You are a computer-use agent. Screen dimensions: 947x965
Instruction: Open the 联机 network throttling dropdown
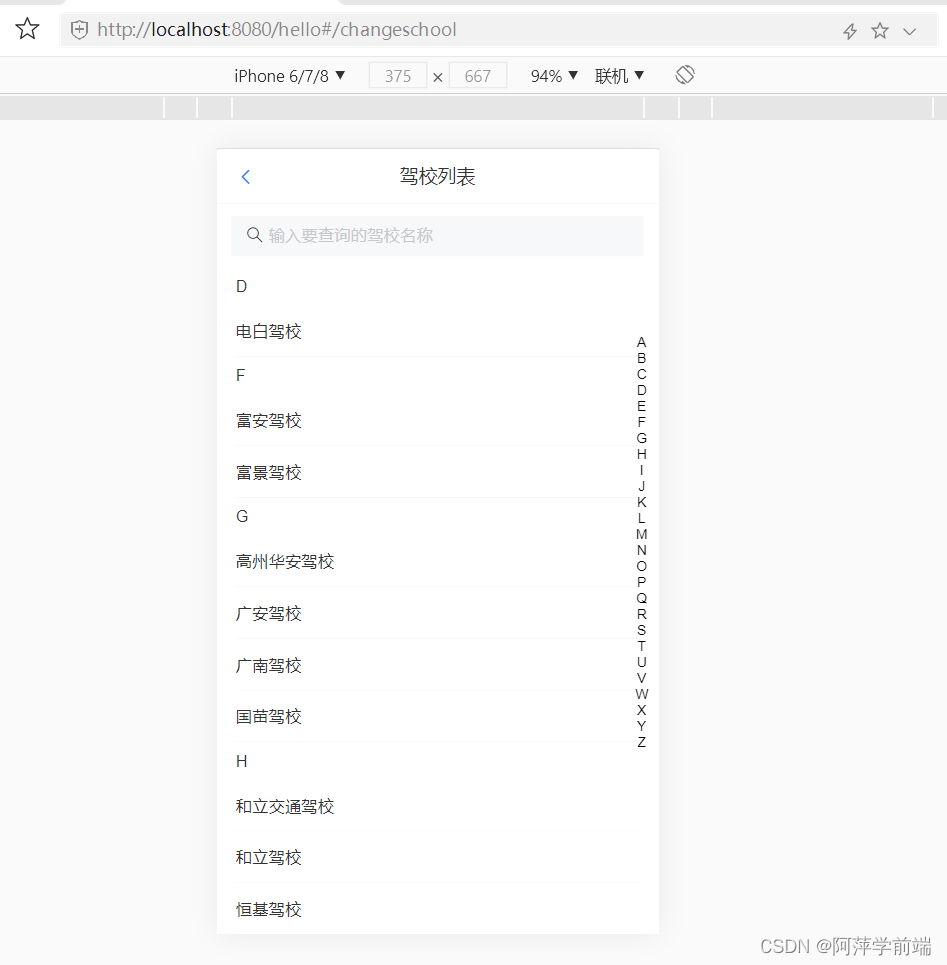[x=619, y=75]
